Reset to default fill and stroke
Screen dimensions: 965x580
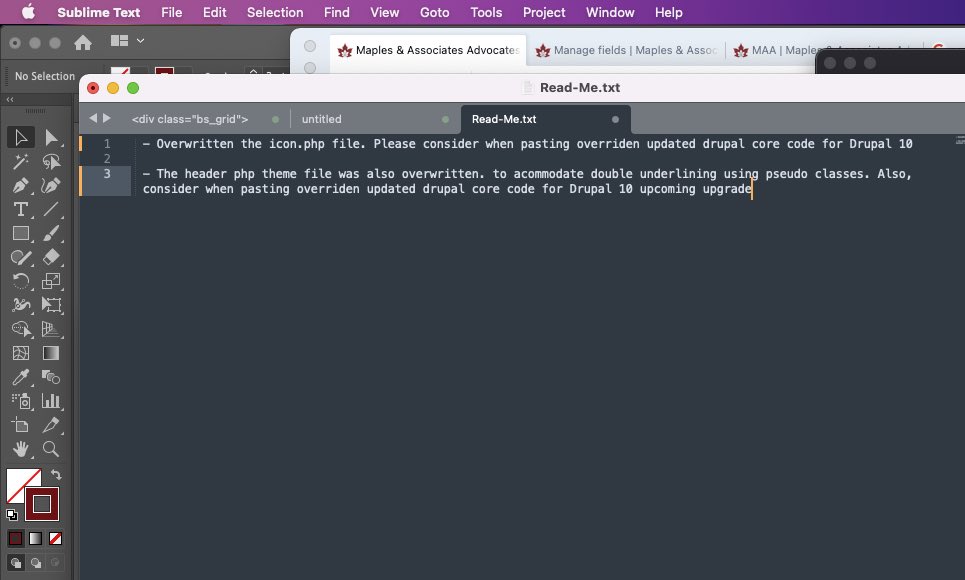10,516
